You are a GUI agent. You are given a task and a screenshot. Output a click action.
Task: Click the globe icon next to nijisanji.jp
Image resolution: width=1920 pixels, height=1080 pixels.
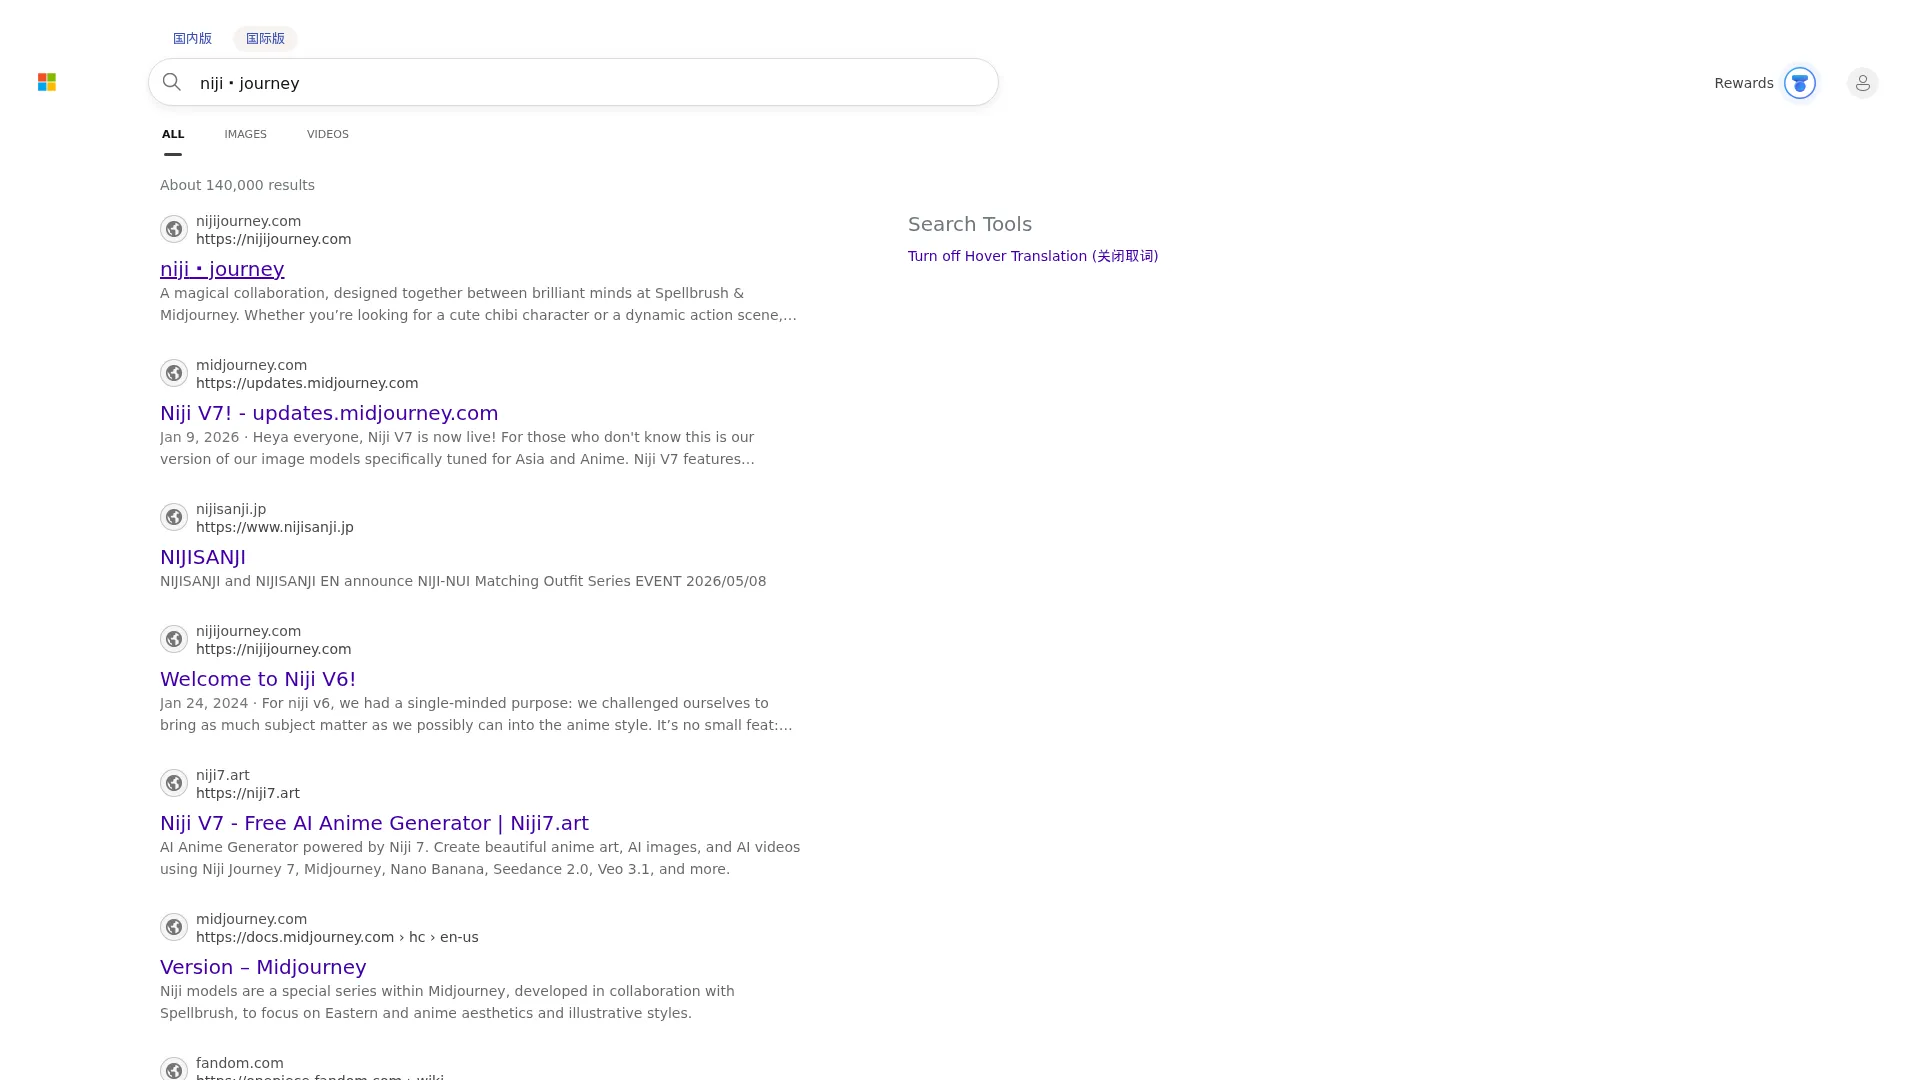point(174,517)
